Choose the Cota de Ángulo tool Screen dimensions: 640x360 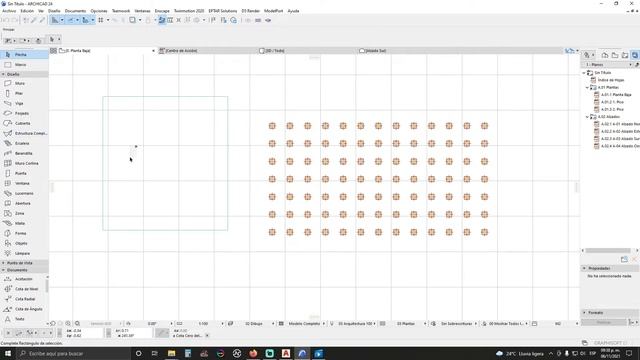point(24,309)
